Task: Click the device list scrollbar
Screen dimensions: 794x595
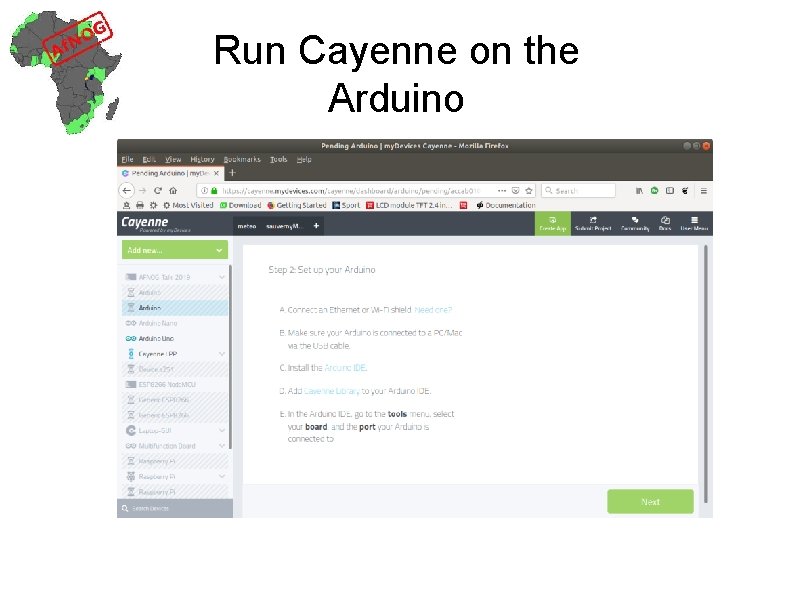Action: 230,356
